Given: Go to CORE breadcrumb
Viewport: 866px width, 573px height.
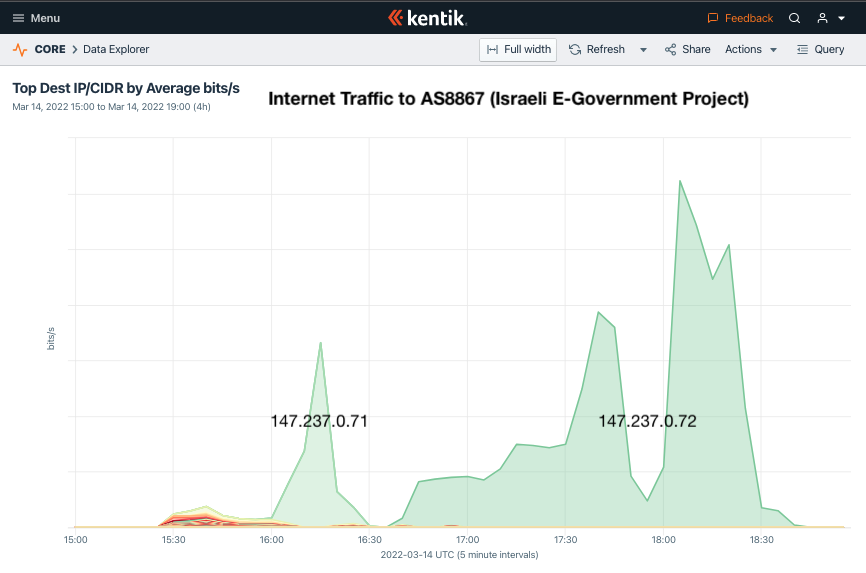Looking at the screenshot, I should point(50,49).
